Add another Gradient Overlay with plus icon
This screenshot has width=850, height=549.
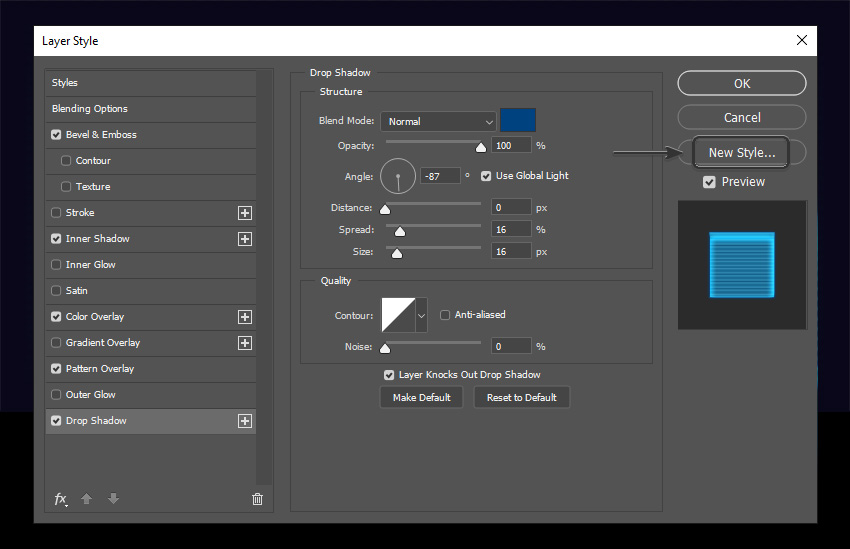(245, 343)
